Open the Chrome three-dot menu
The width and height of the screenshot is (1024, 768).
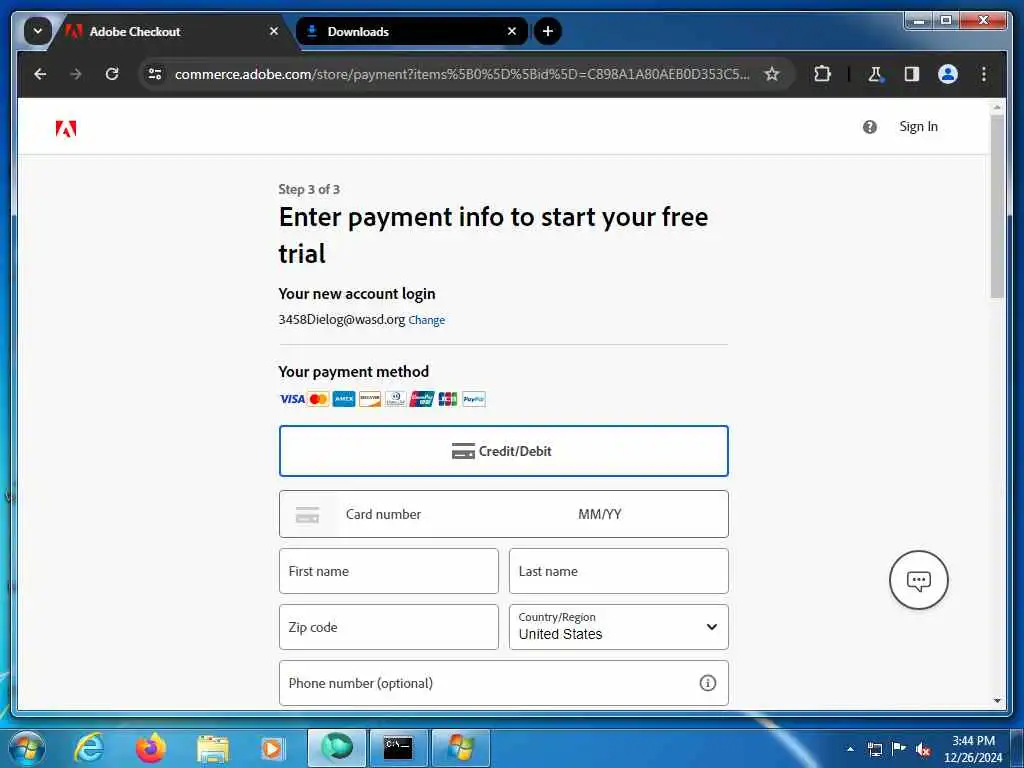984,74
